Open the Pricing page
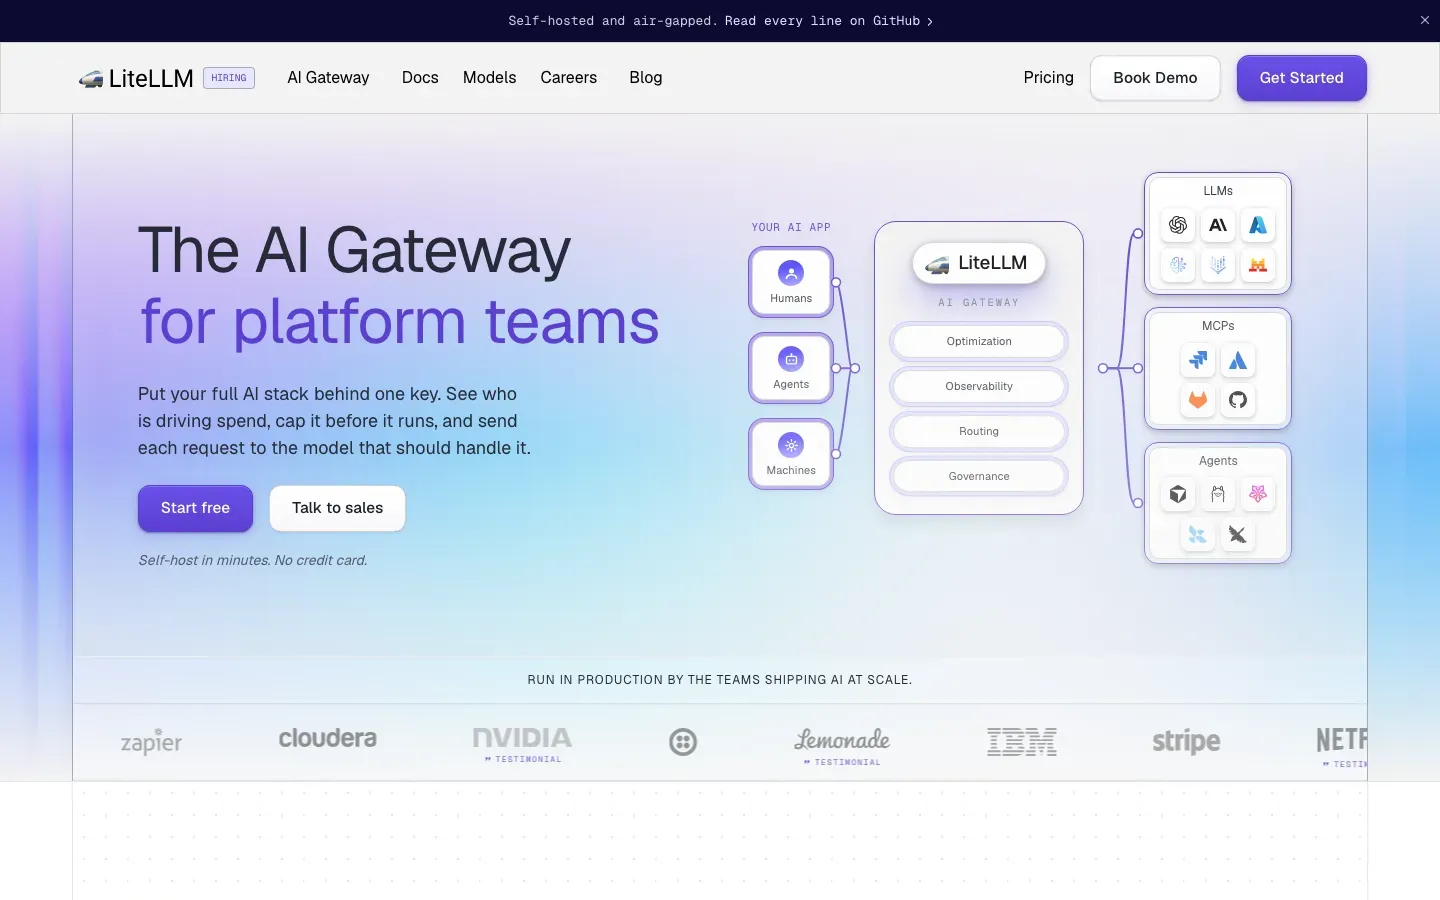The image size is (1440, 900). click(1049, 78)
